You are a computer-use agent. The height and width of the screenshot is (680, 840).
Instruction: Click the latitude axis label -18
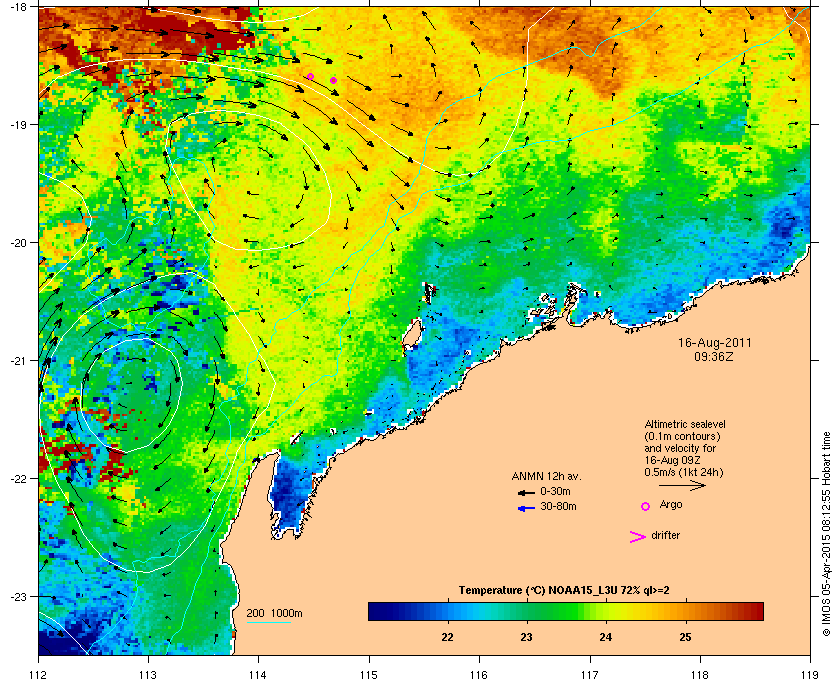(x=18, y=7)
